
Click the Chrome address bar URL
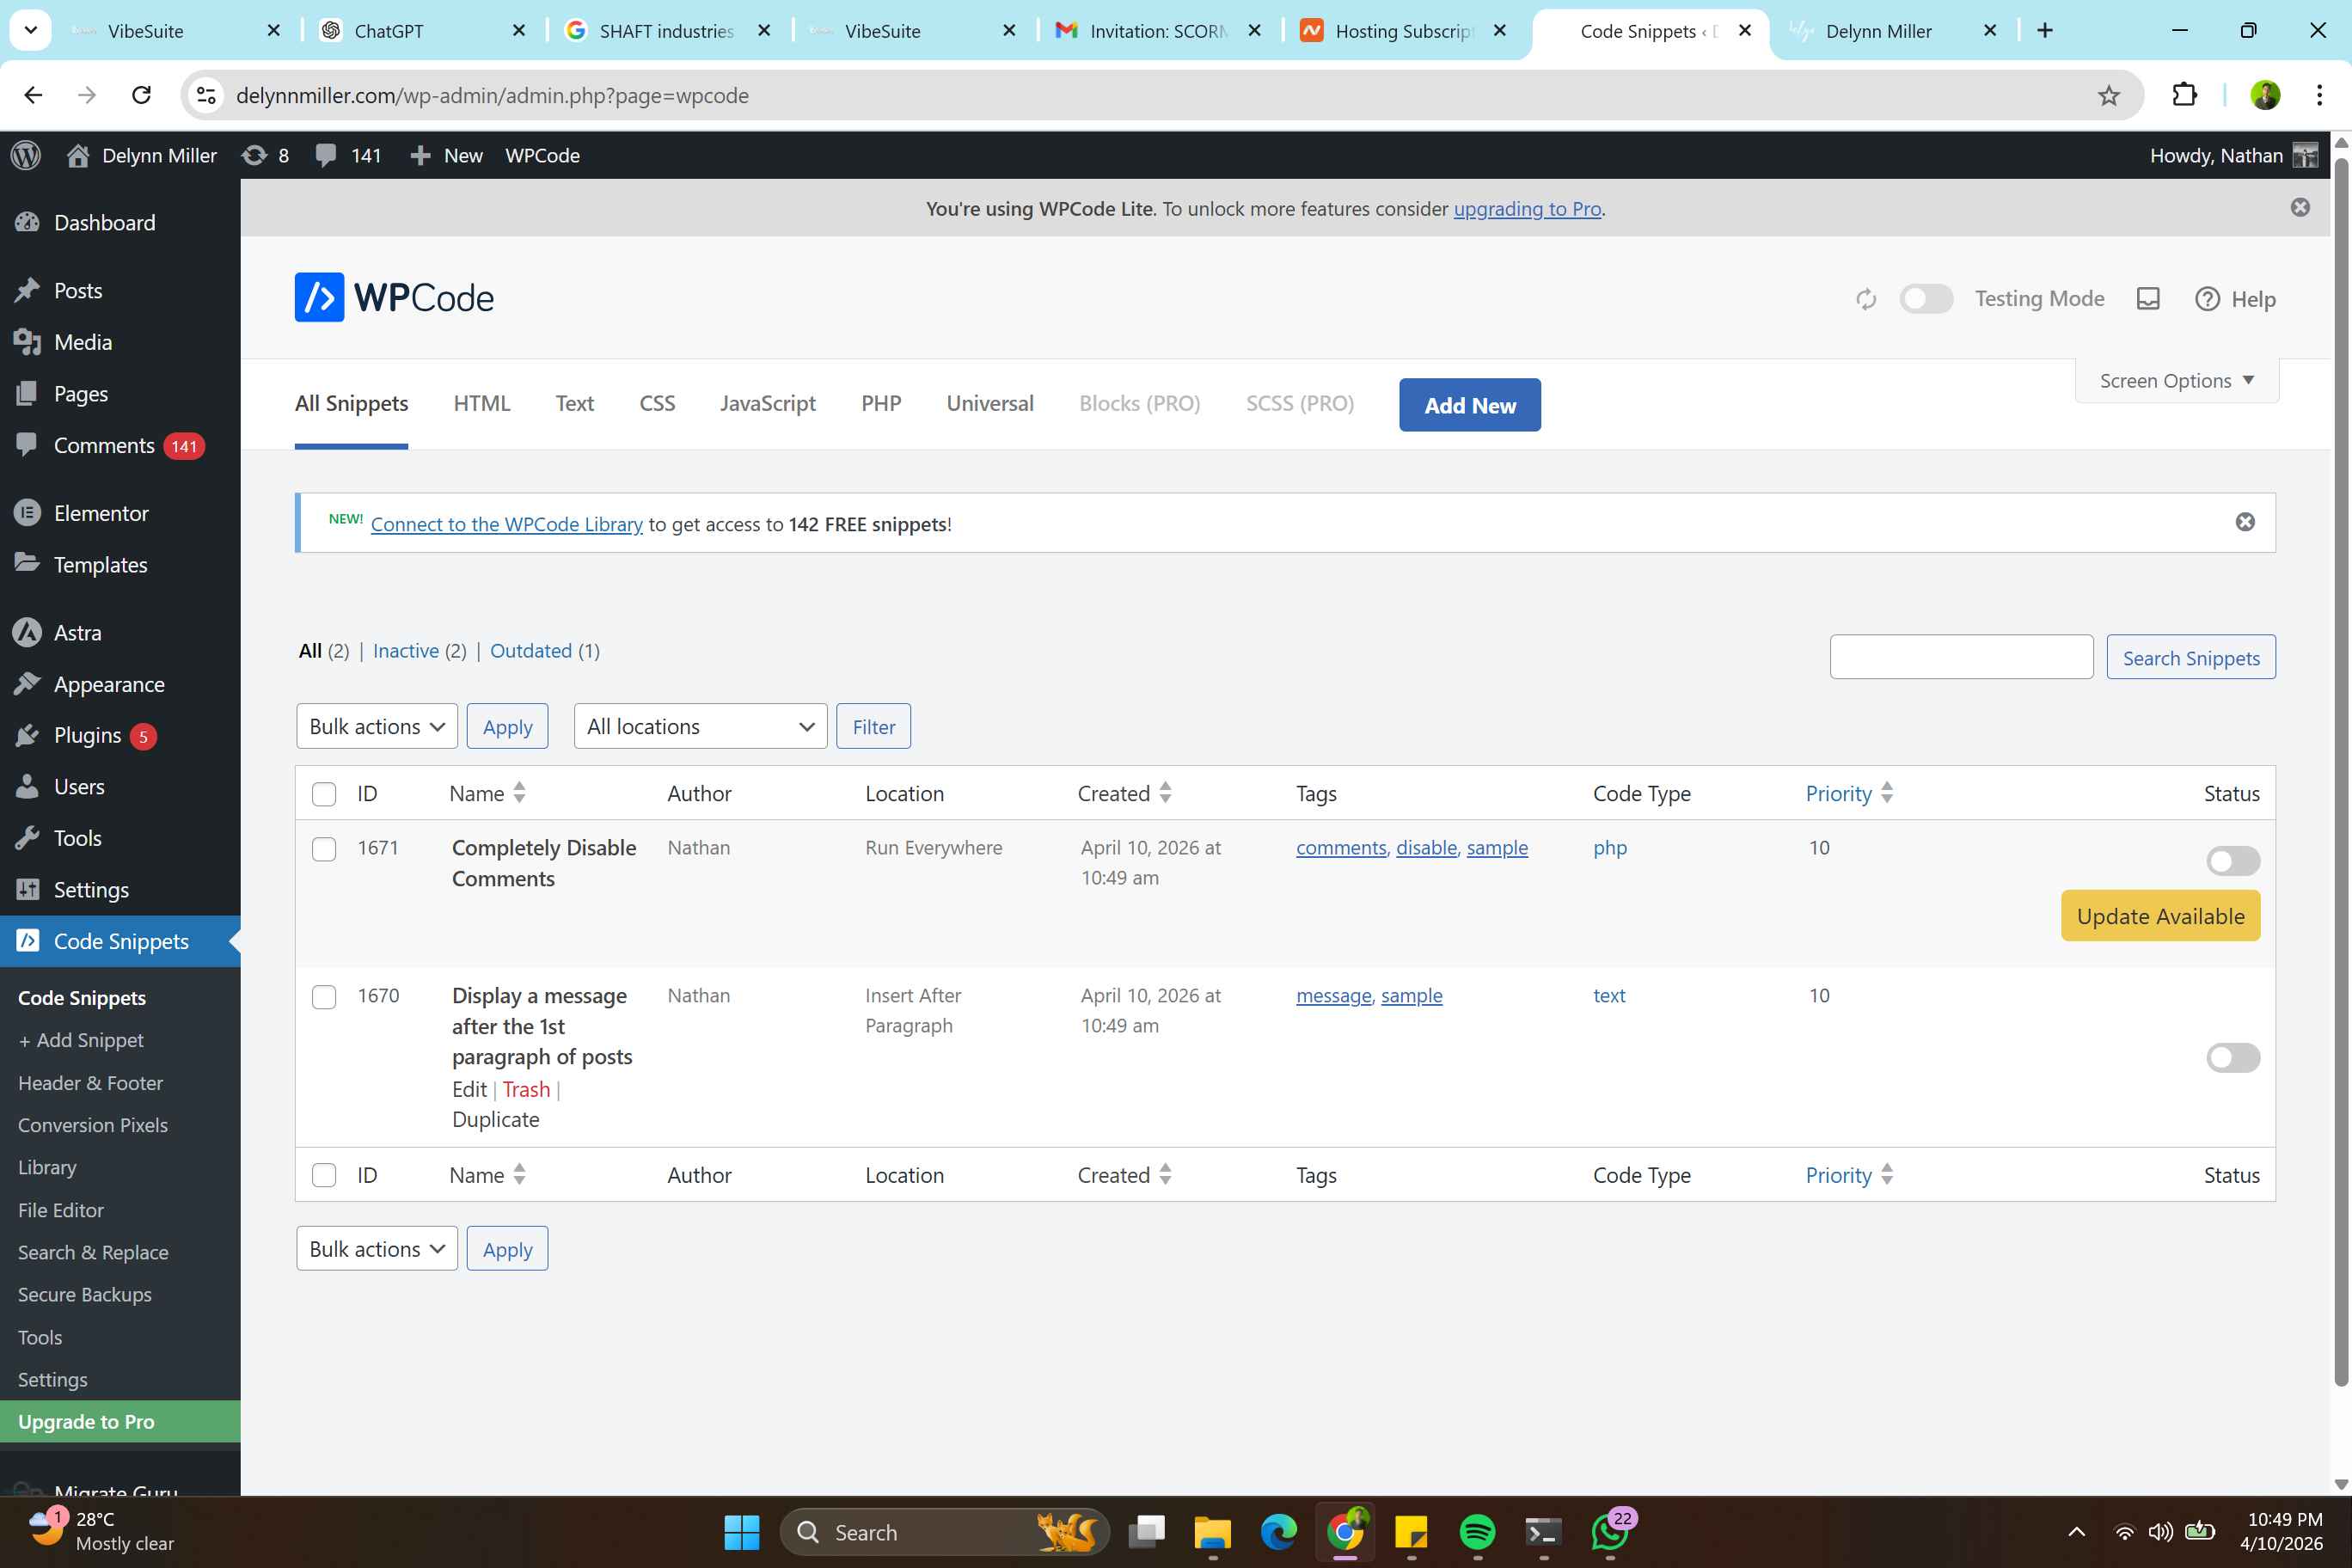[x=492, y=95]
